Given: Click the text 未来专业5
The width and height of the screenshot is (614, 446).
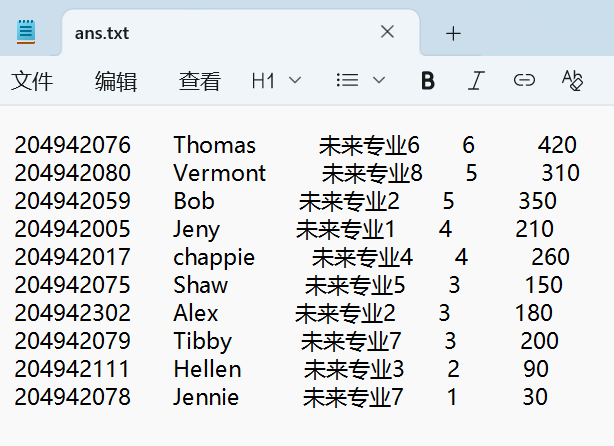Looking at the screenshot, I should click(x=355, y=285).
